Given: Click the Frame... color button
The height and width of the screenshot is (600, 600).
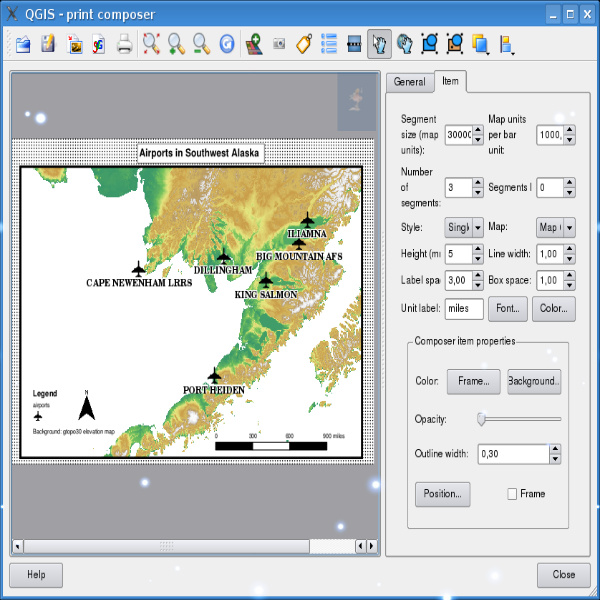Looking at the screenshot, I should click(474, 382).
